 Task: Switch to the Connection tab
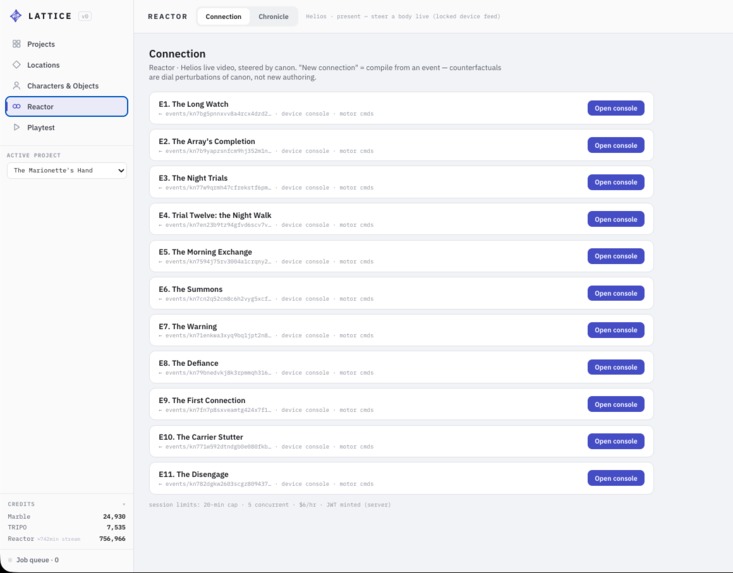tap(223, 16)
